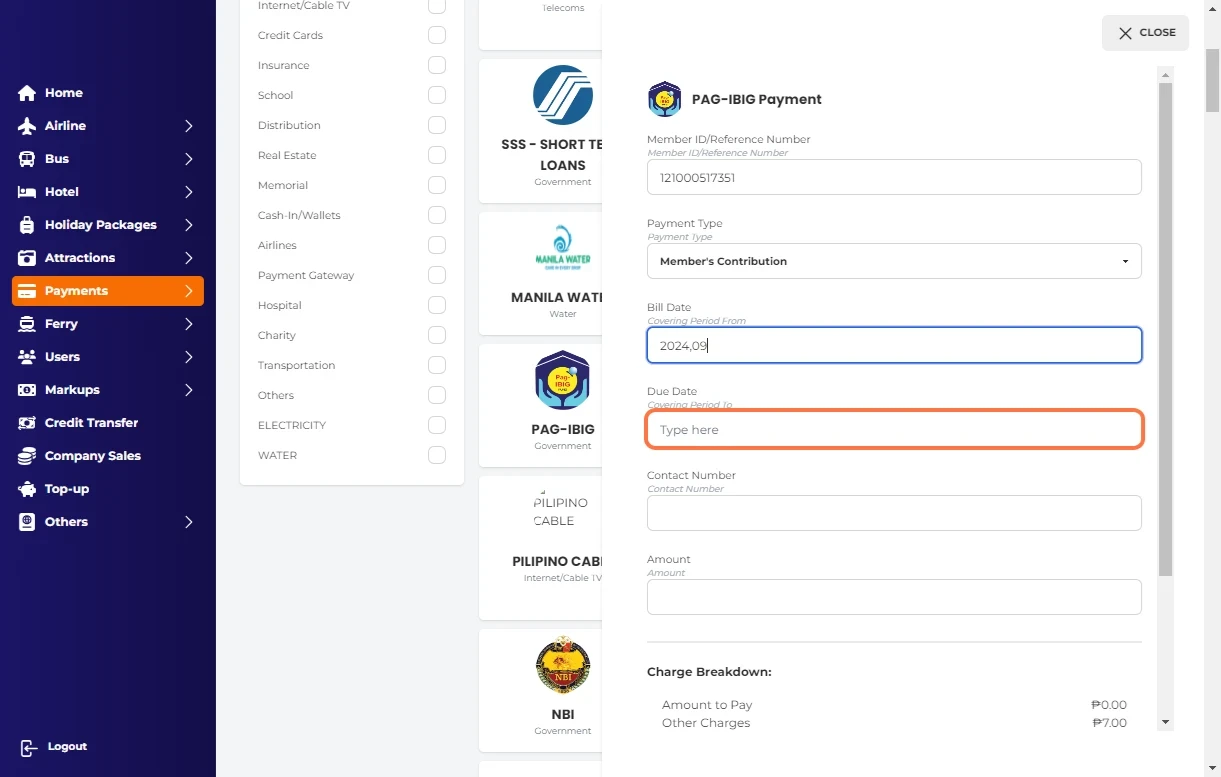Open the Credit Transfer menu item
Viewport: 1221px width, 777px height.
91,423
